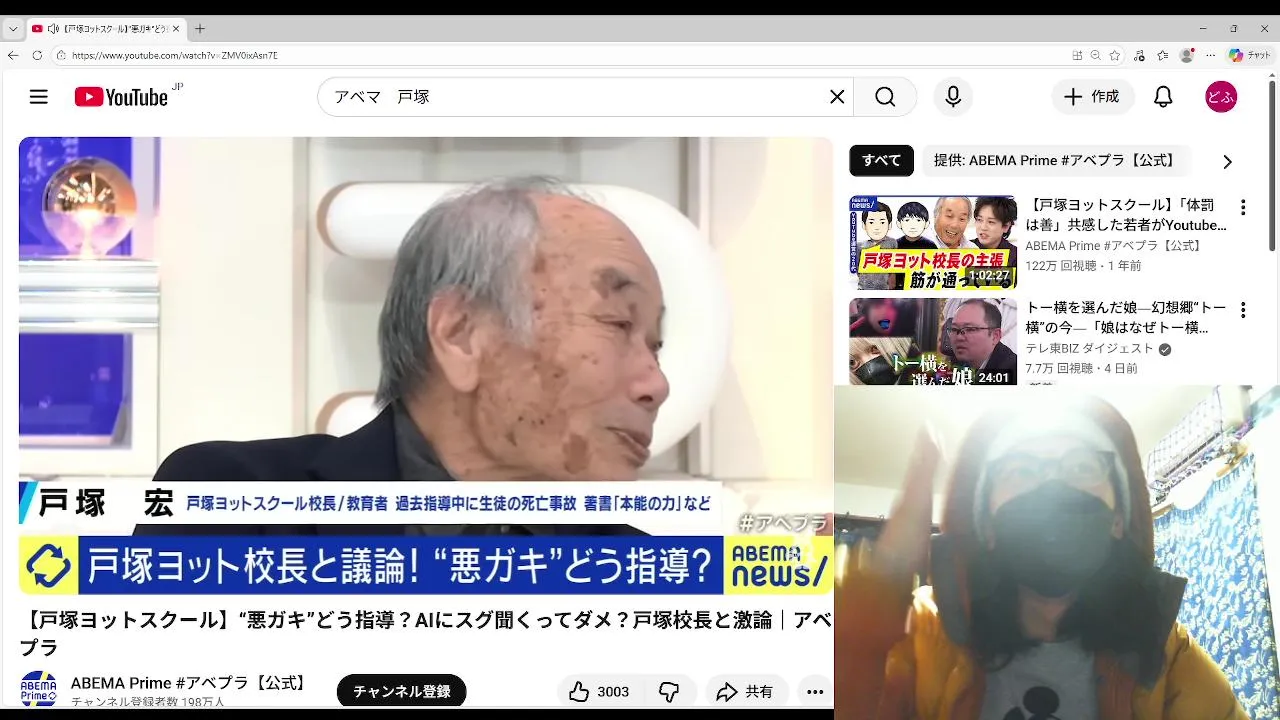Open the account avatar menu
Viewport: 1280px width, 720px height.
click(x=1221, y=97)
